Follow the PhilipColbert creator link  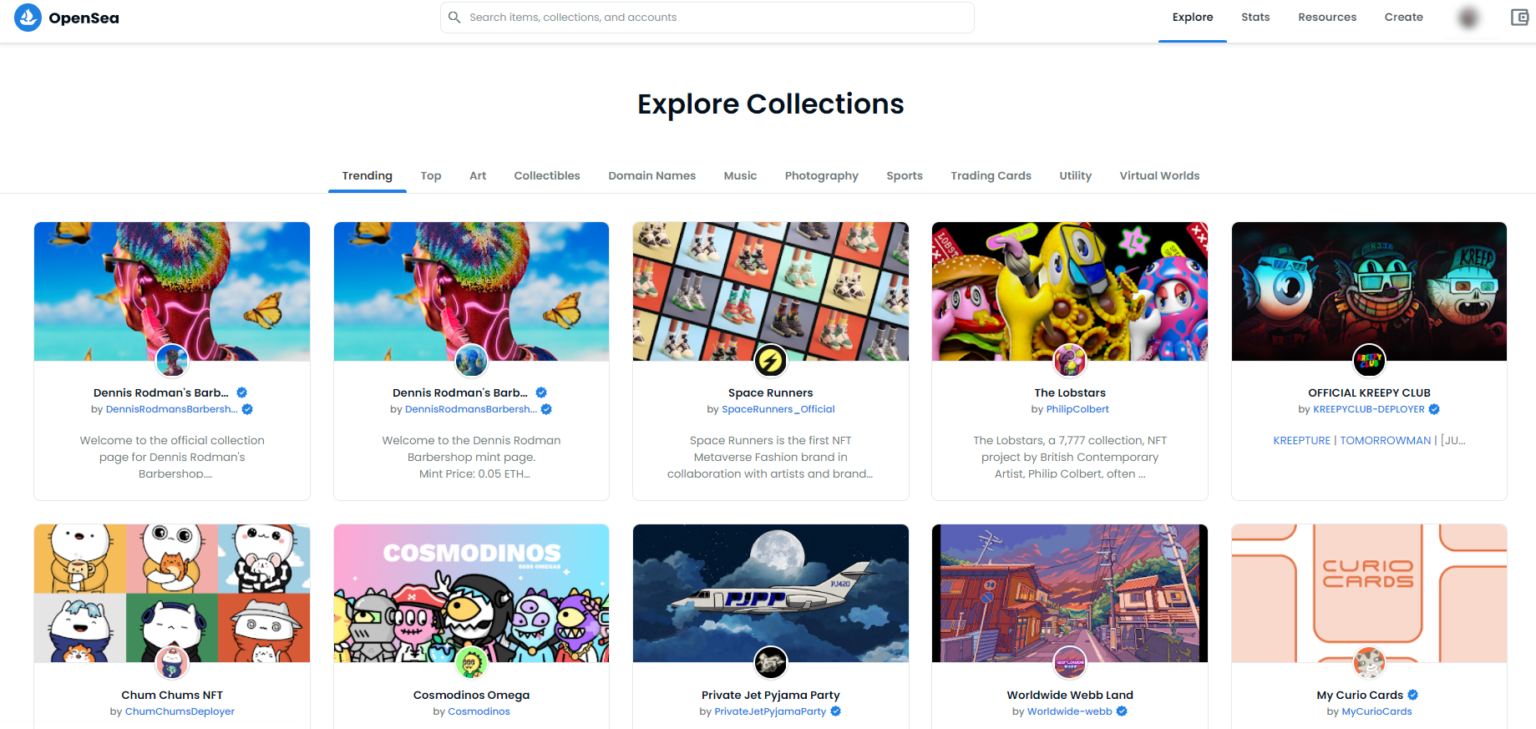(x=1077, y=409)
